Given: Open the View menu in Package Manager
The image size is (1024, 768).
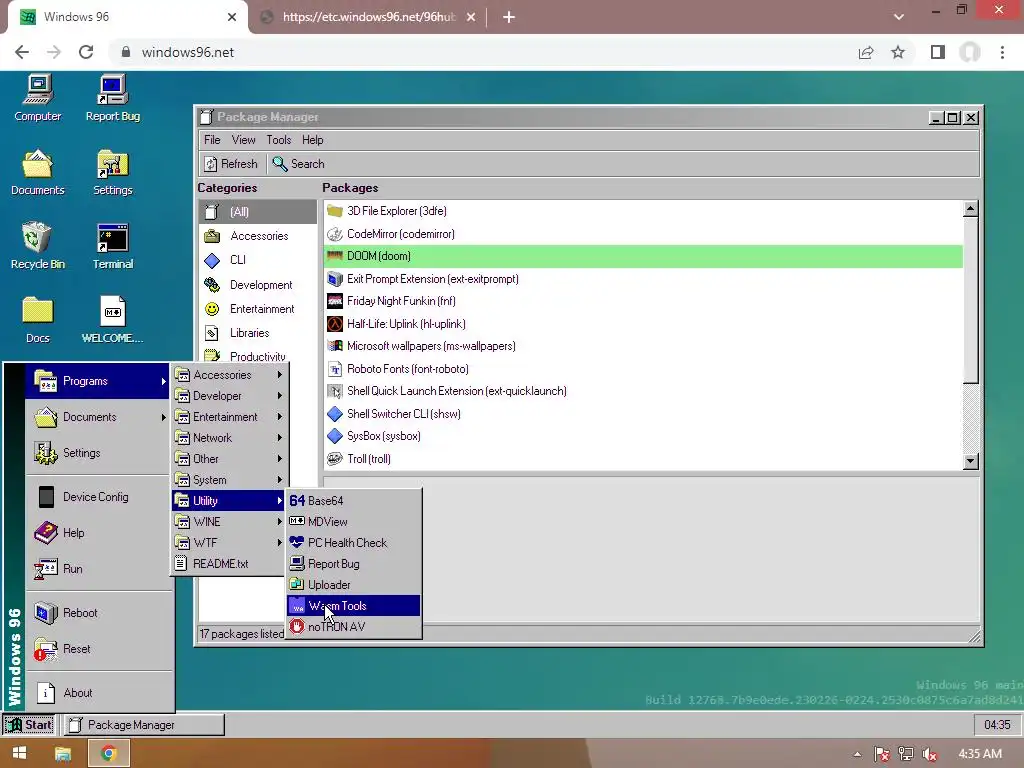Looking at the screenshot, I should [243, 140].
